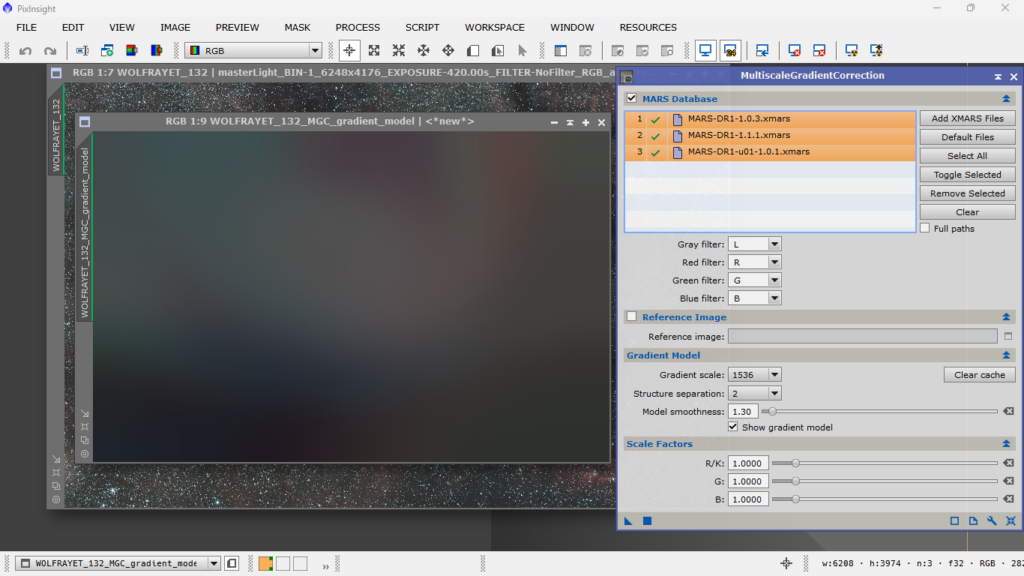Click the Model smoothness value field
The image size is (1024, 576).
(x=743, y=411)
